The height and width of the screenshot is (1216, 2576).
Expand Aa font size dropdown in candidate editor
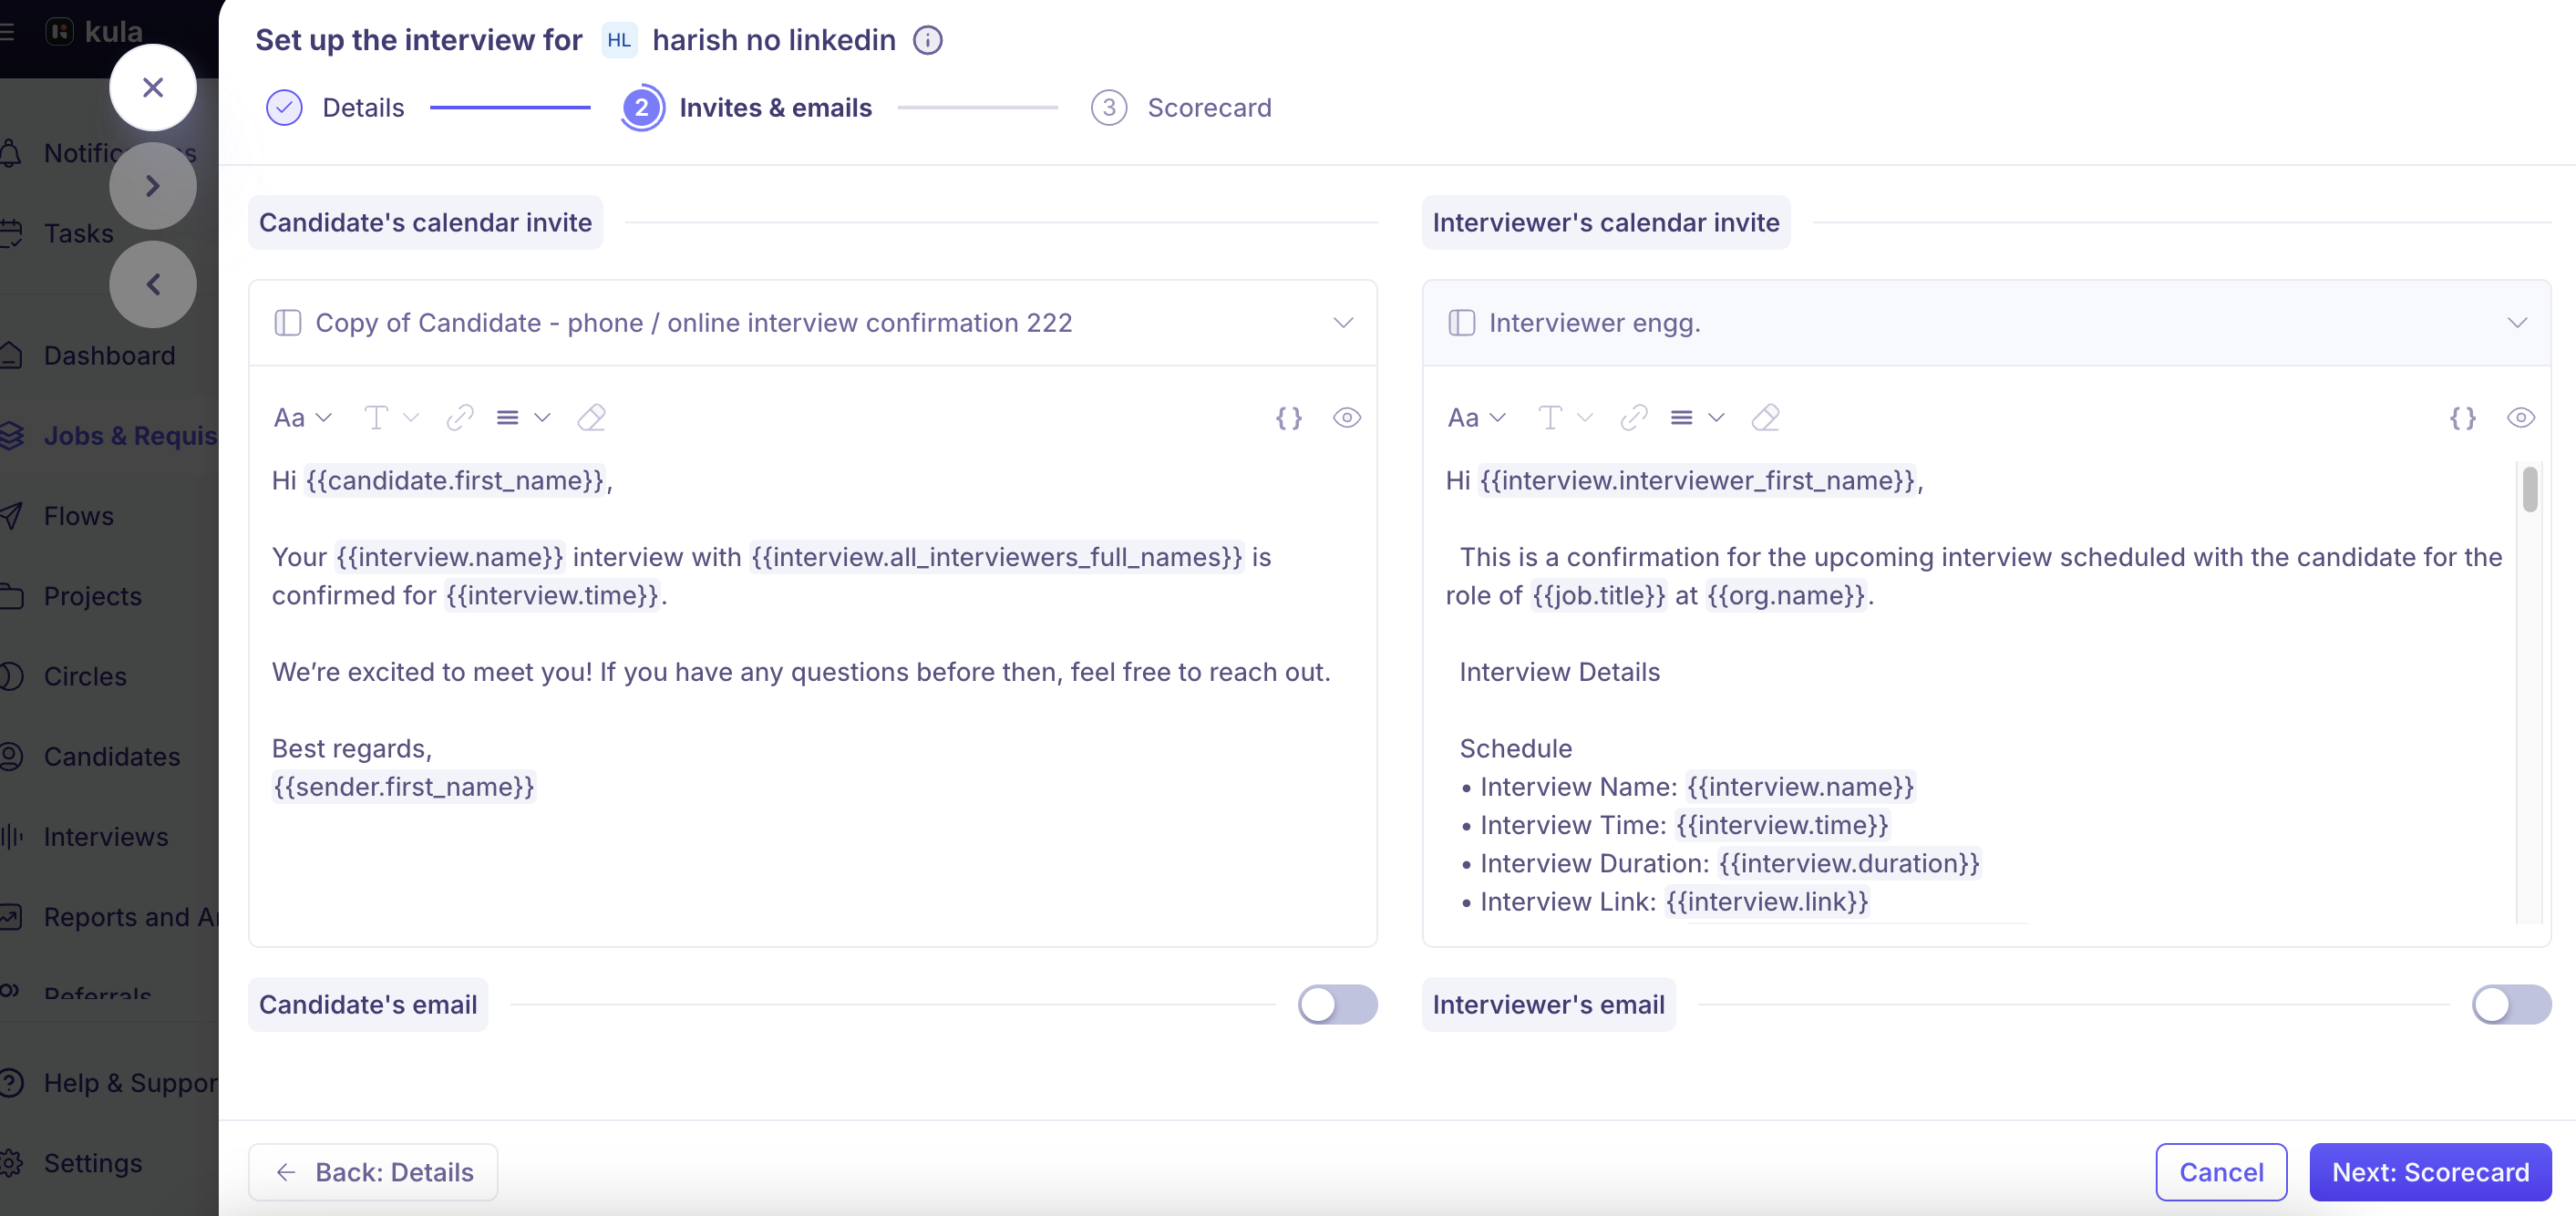(303, 418)
